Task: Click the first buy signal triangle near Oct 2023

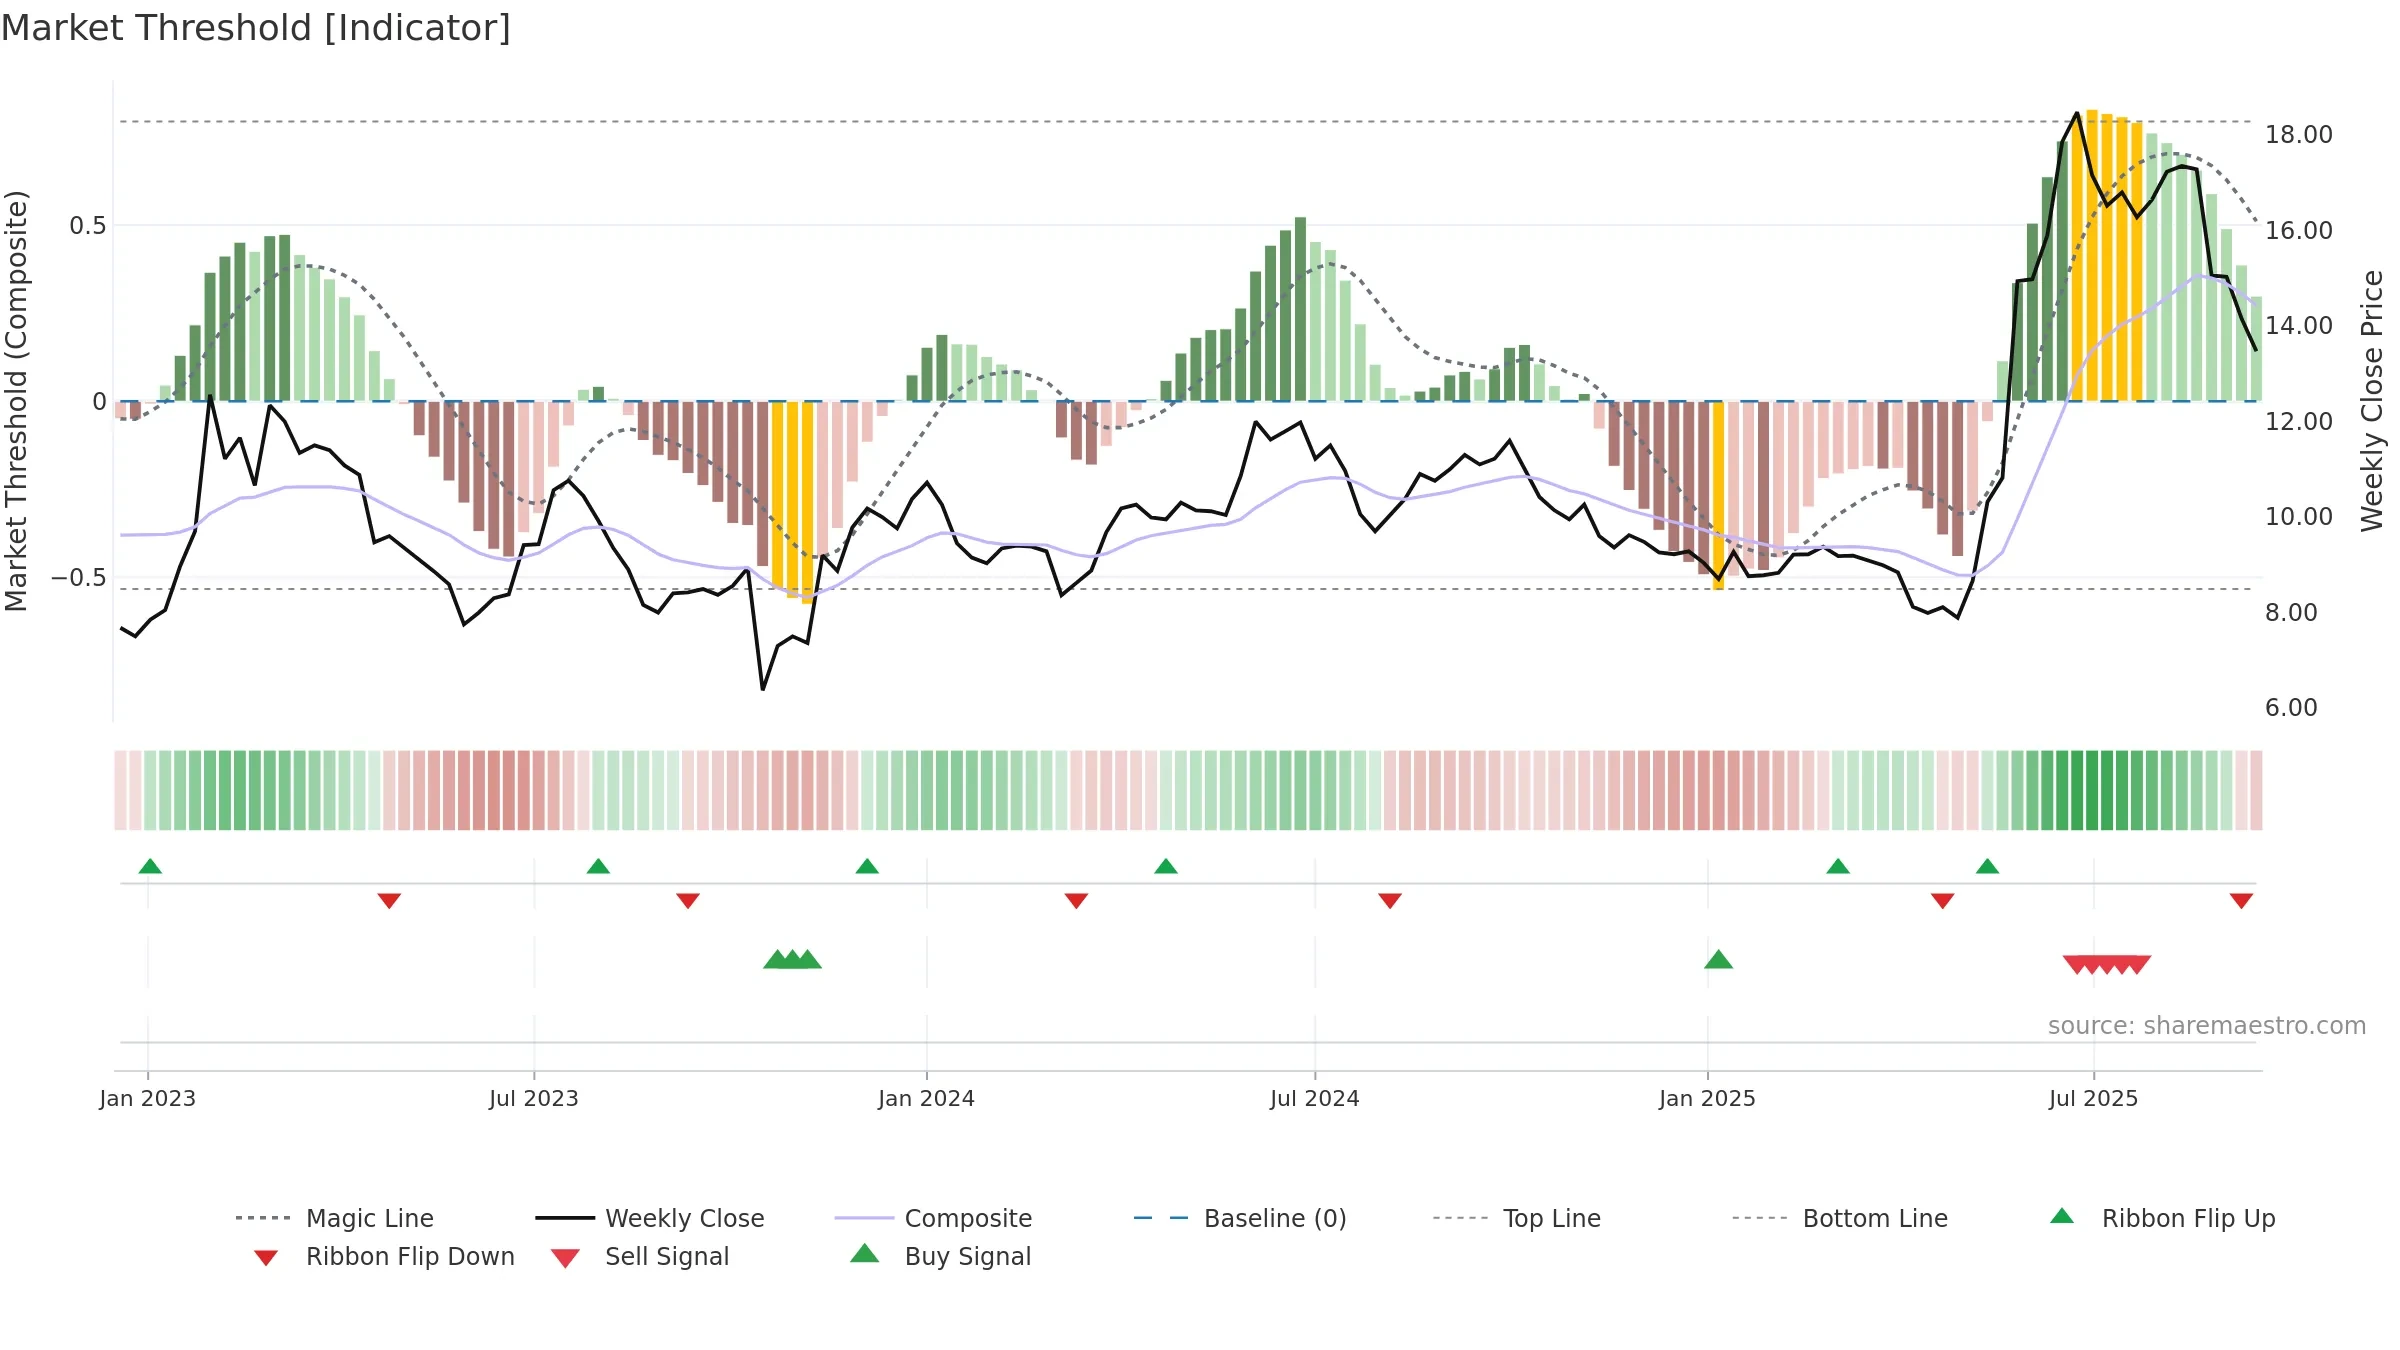Action: pyautogui.click(x=777, y=960)
